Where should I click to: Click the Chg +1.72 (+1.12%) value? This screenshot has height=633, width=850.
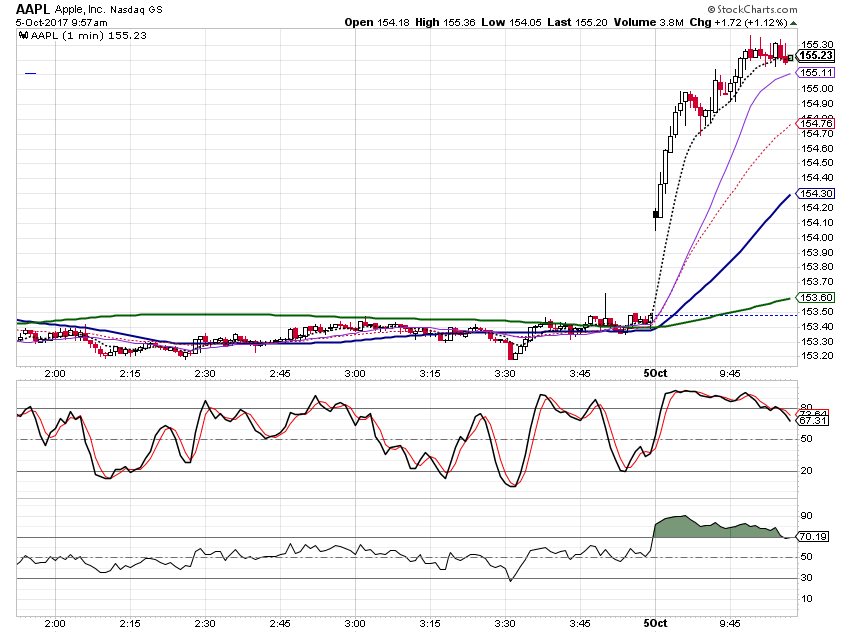pyautogui.click(x=738, y=22)
